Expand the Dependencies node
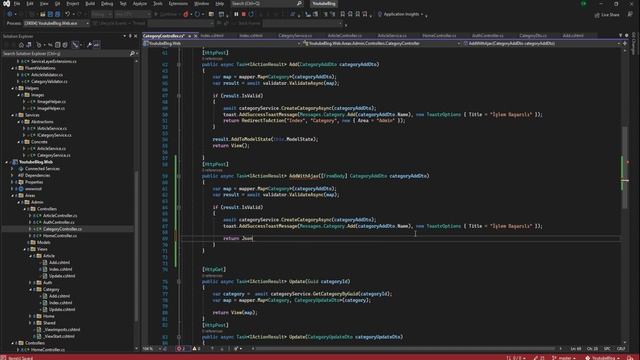The height and width of the screenshot is (360, 640). [x=12, y=176]
